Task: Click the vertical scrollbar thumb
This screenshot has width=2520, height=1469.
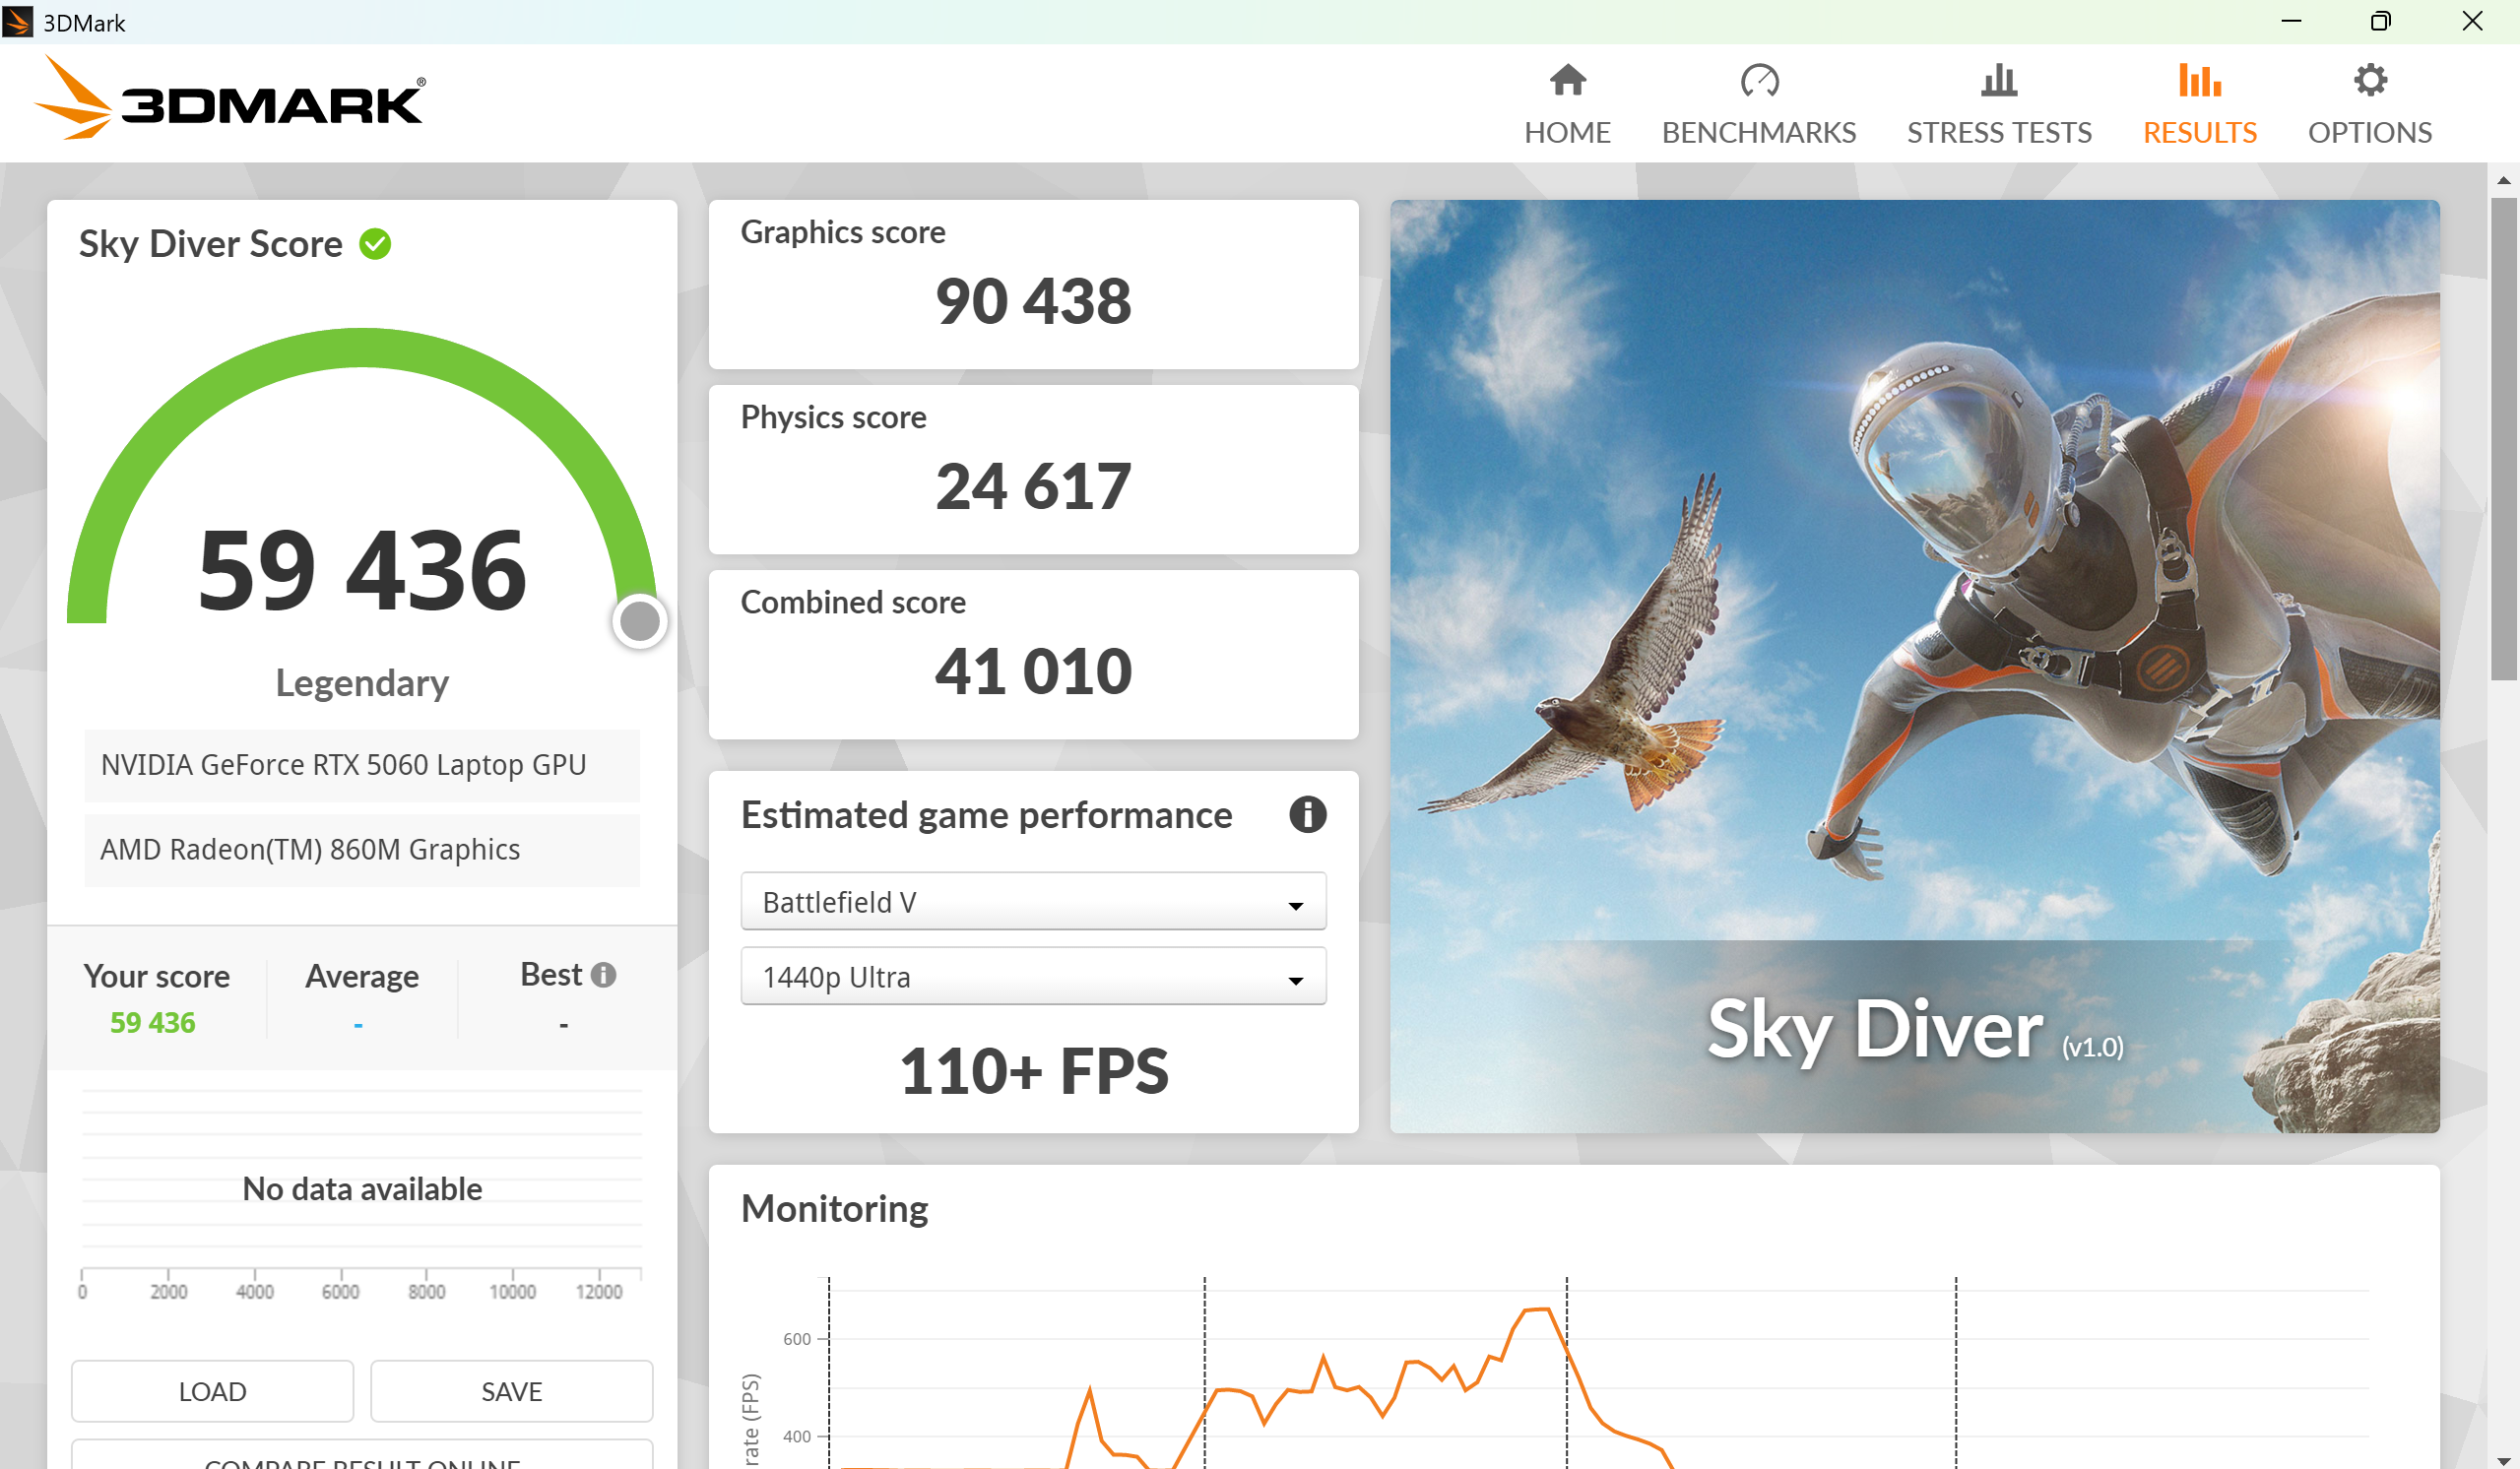Action: (x=2502, y=437)
